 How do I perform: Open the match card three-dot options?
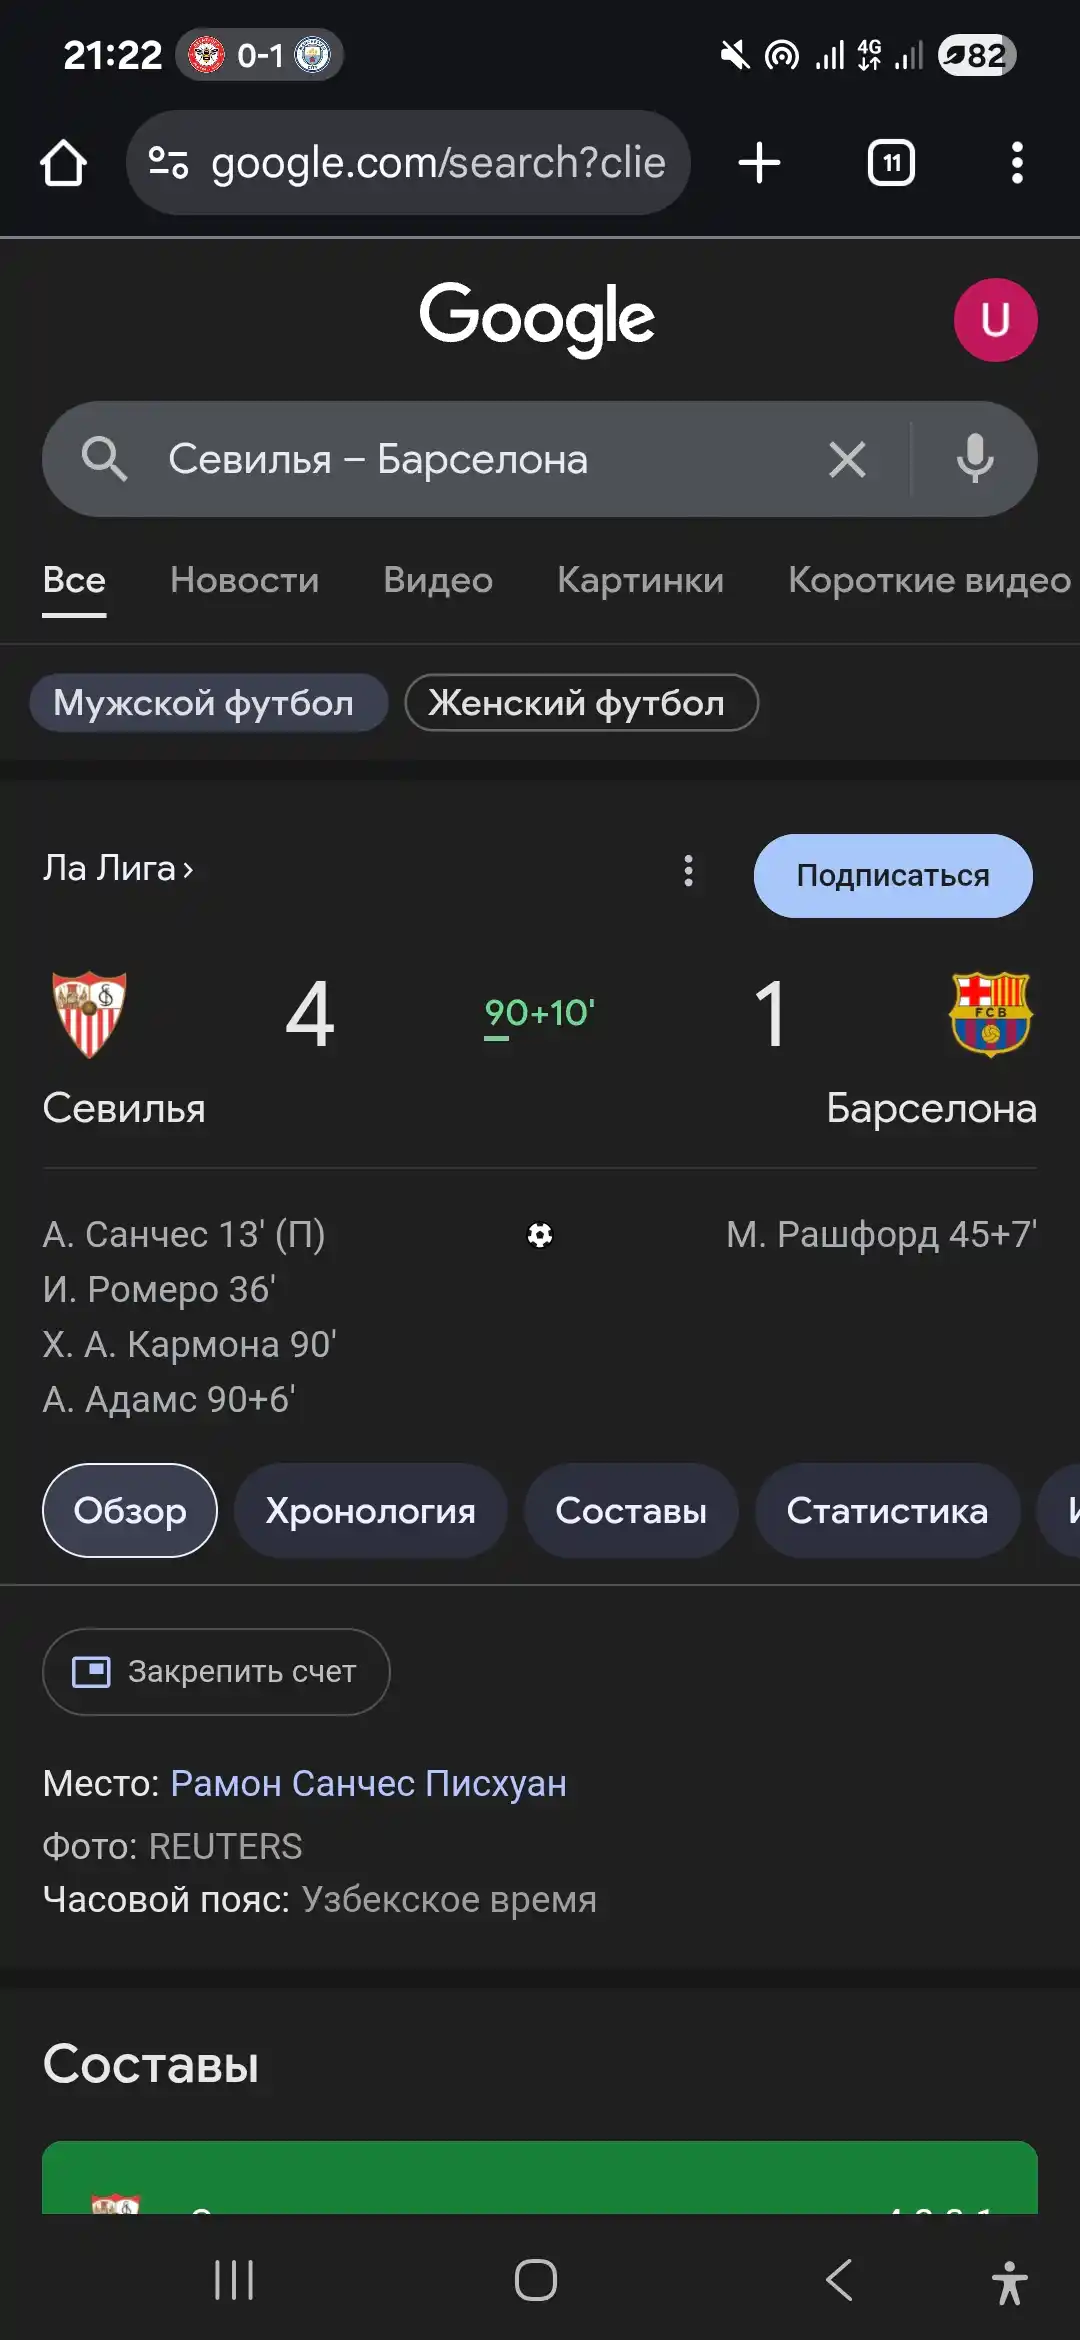point(688,871)
